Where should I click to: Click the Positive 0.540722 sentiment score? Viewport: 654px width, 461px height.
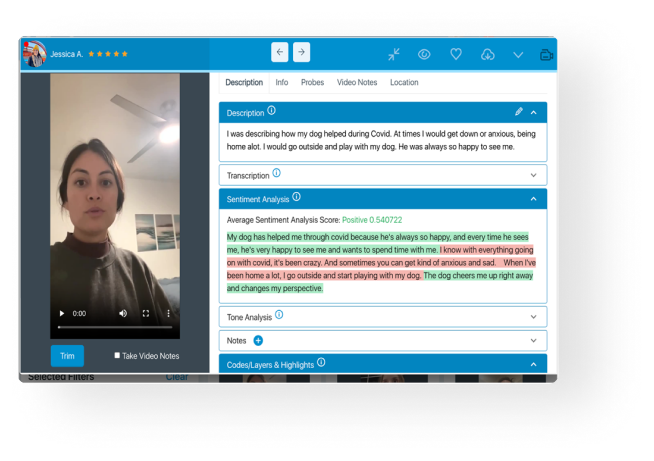(372, 220)
